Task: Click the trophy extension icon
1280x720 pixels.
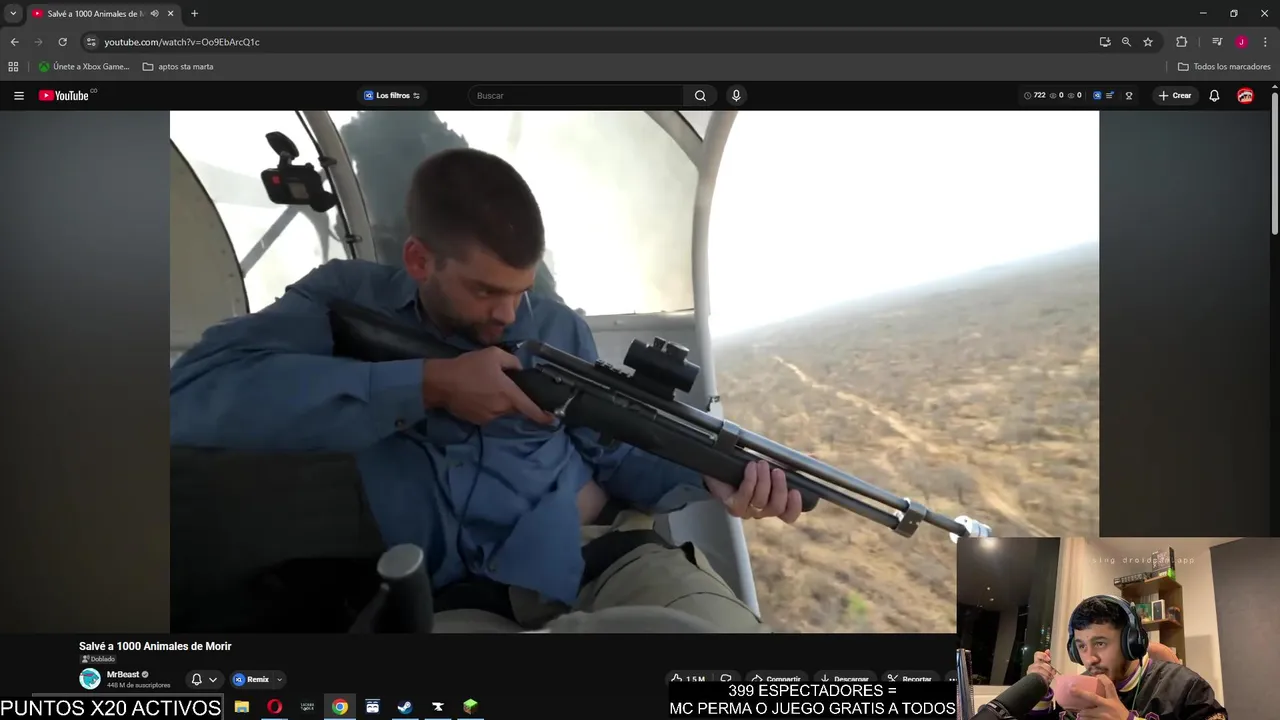Action: [x=1129, y=96]
